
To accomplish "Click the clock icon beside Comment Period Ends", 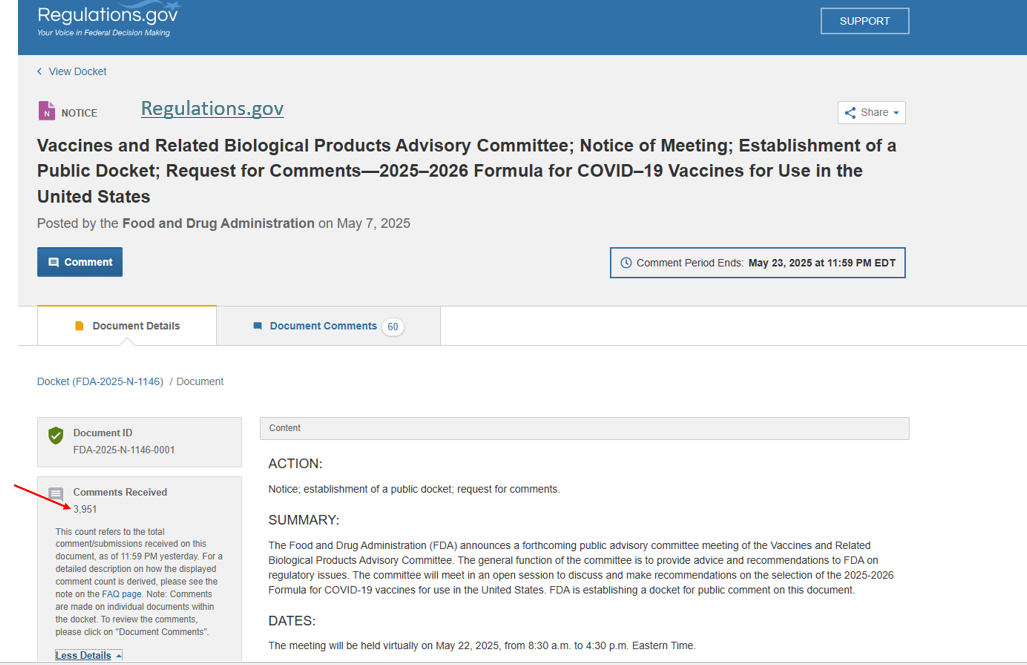I will [626, 263].
